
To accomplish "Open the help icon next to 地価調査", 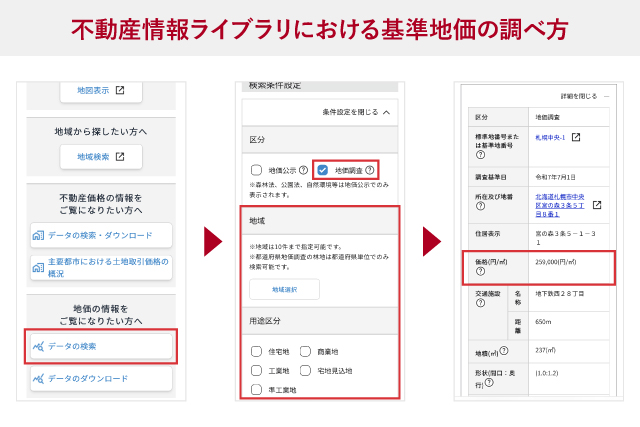I will 369,170.
